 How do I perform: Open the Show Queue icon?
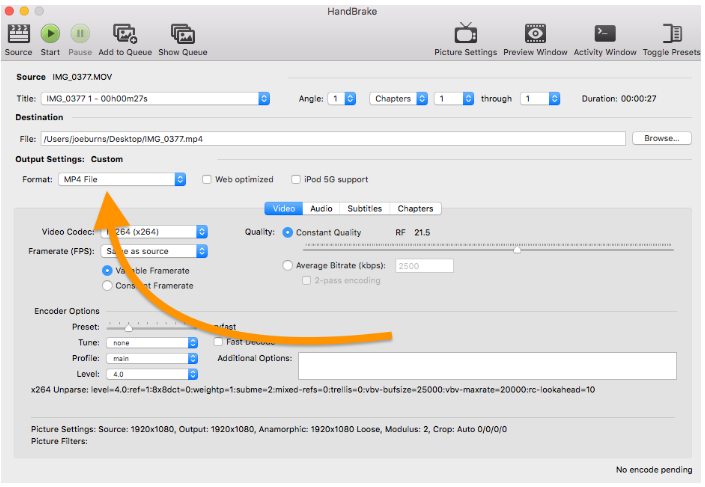(x=183, y=34)
